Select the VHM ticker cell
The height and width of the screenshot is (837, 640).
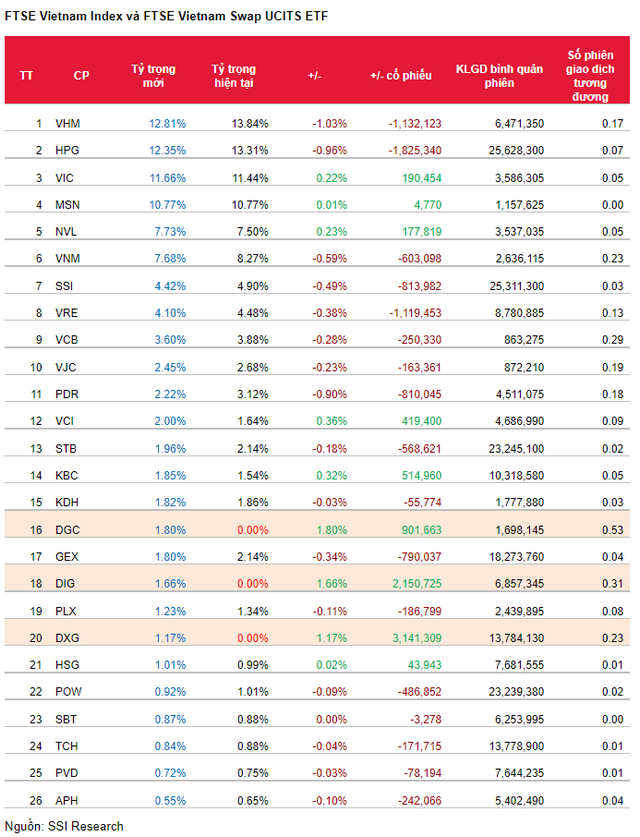click(x=67, y=124)
